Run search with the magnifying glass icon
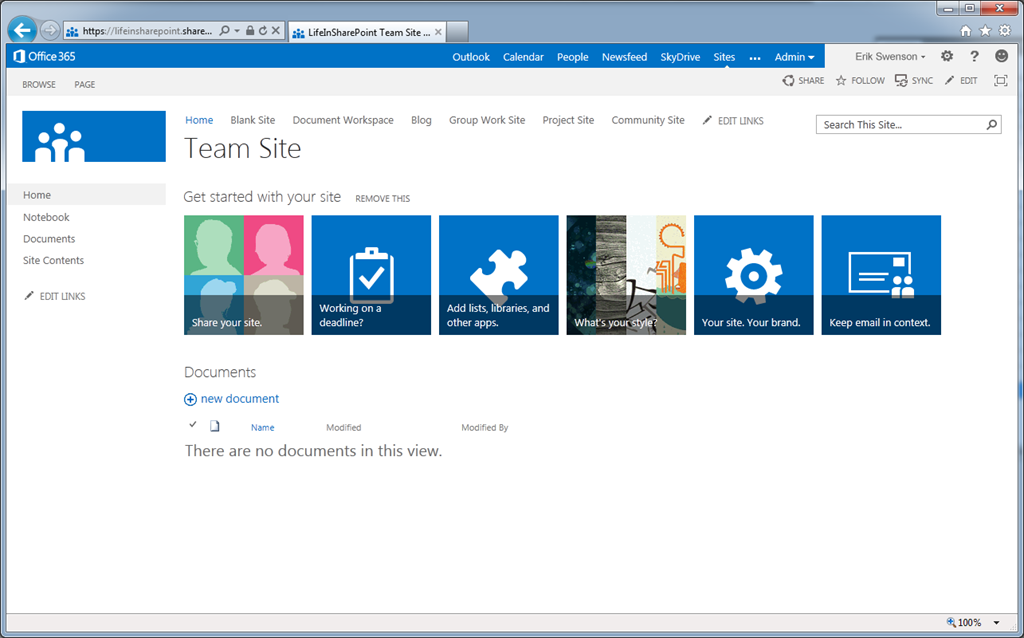Screen dimensions: 1024x638 click(990, 124)
